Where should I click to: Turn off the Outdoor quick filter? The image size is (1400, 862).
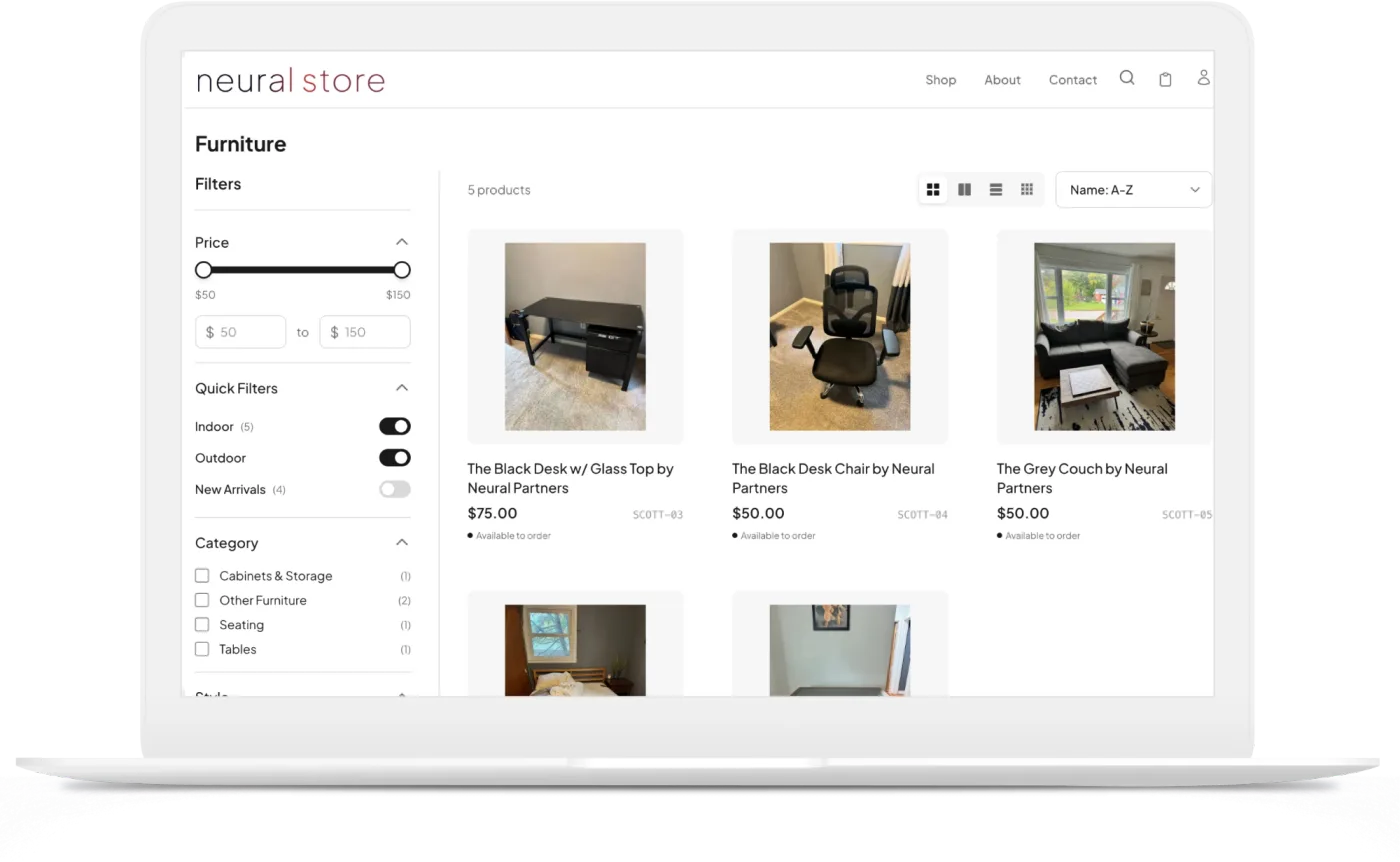point(395,458)
